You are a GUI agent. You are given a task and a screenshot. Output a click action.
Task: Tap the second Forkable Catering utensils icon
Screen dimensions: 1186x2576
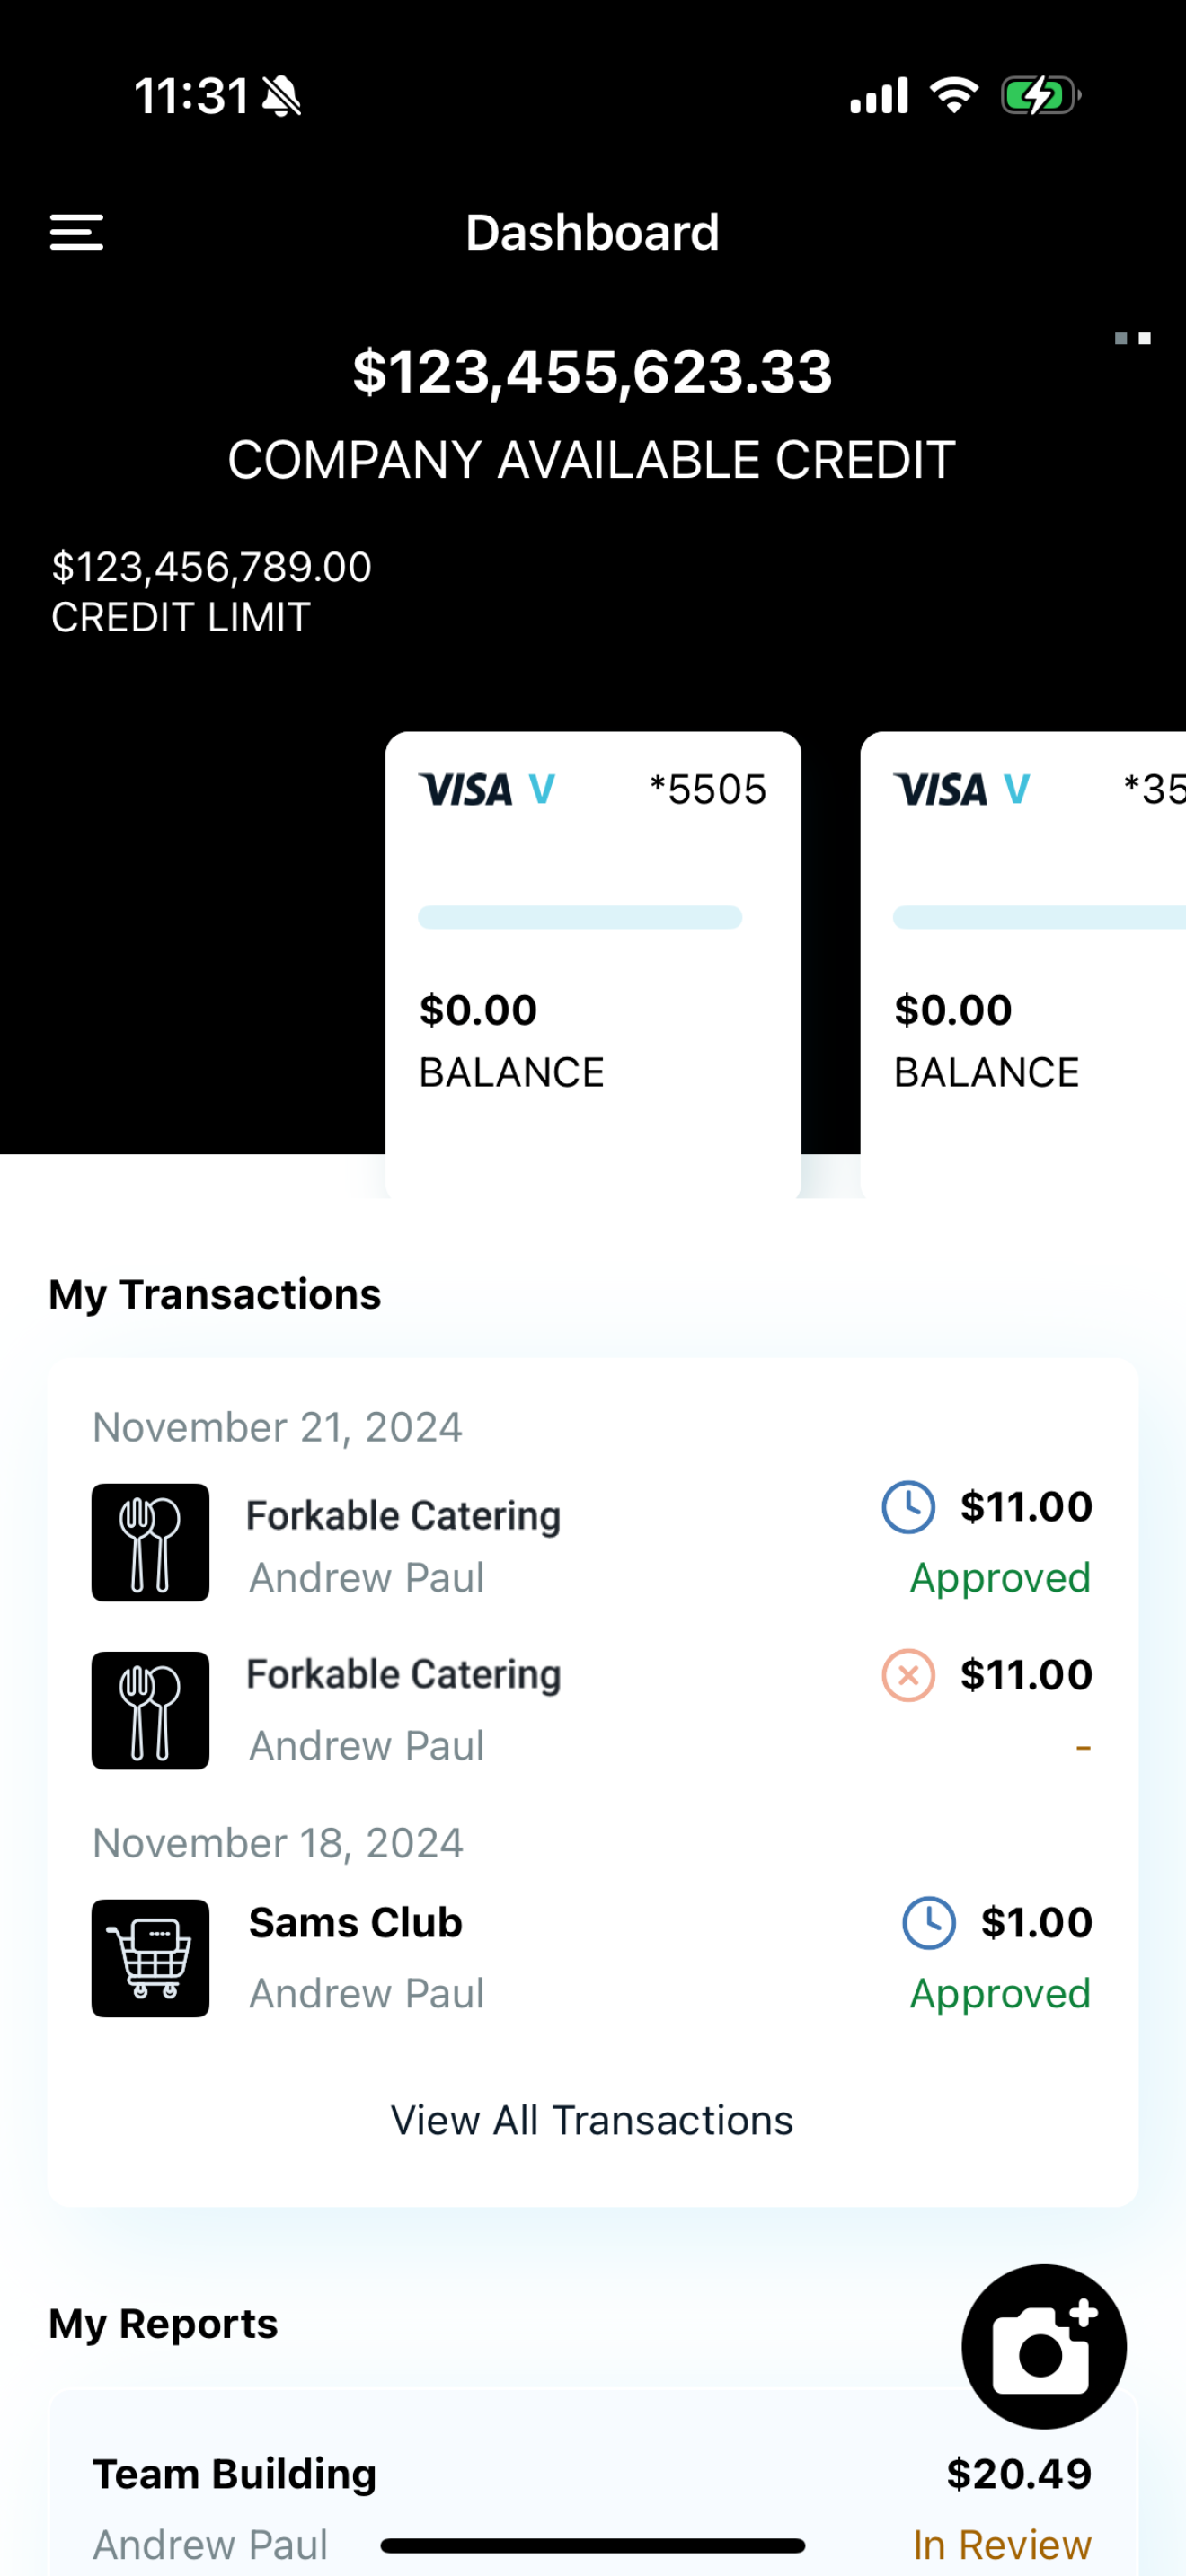(151, 1710)
